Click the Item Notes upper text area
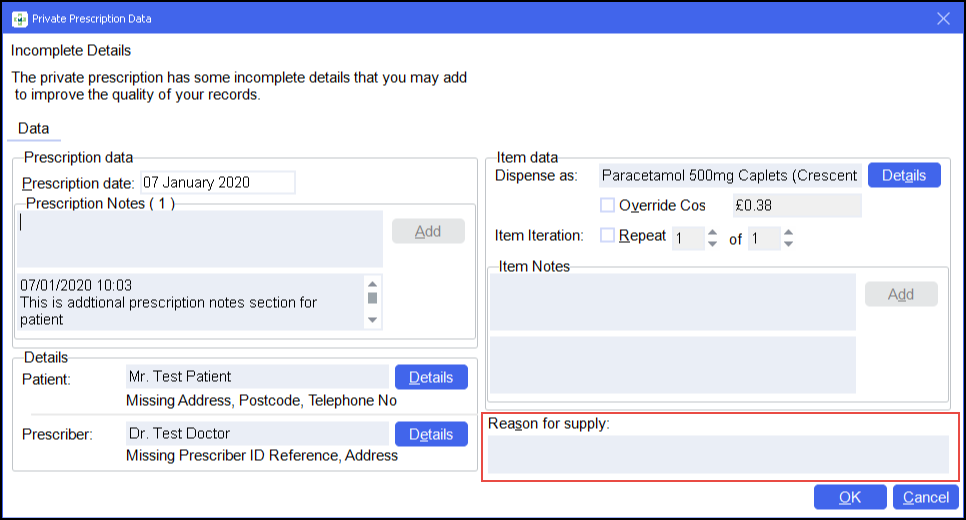This screenshot has height=520, width=966. point(672,302)
